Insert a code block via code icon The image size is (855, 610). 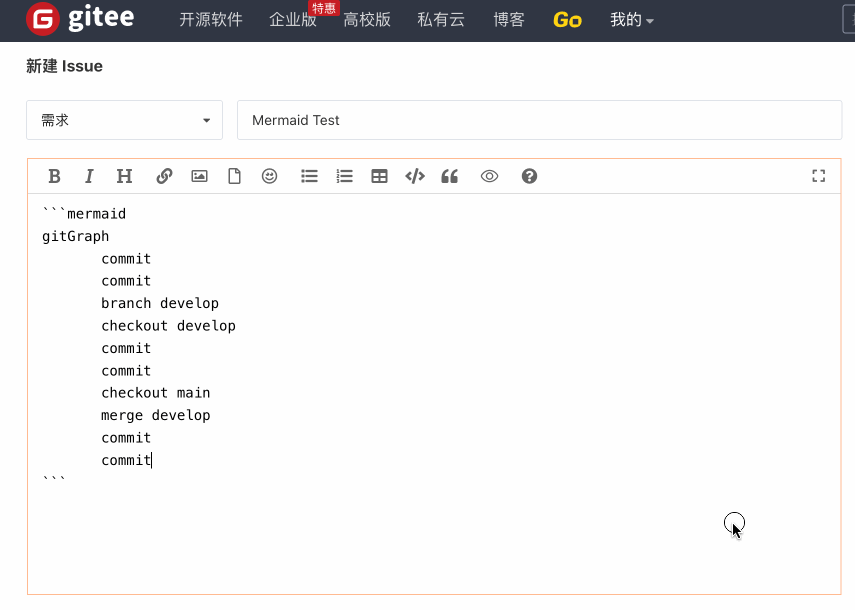pyautogui.click(x=415, y=176)
